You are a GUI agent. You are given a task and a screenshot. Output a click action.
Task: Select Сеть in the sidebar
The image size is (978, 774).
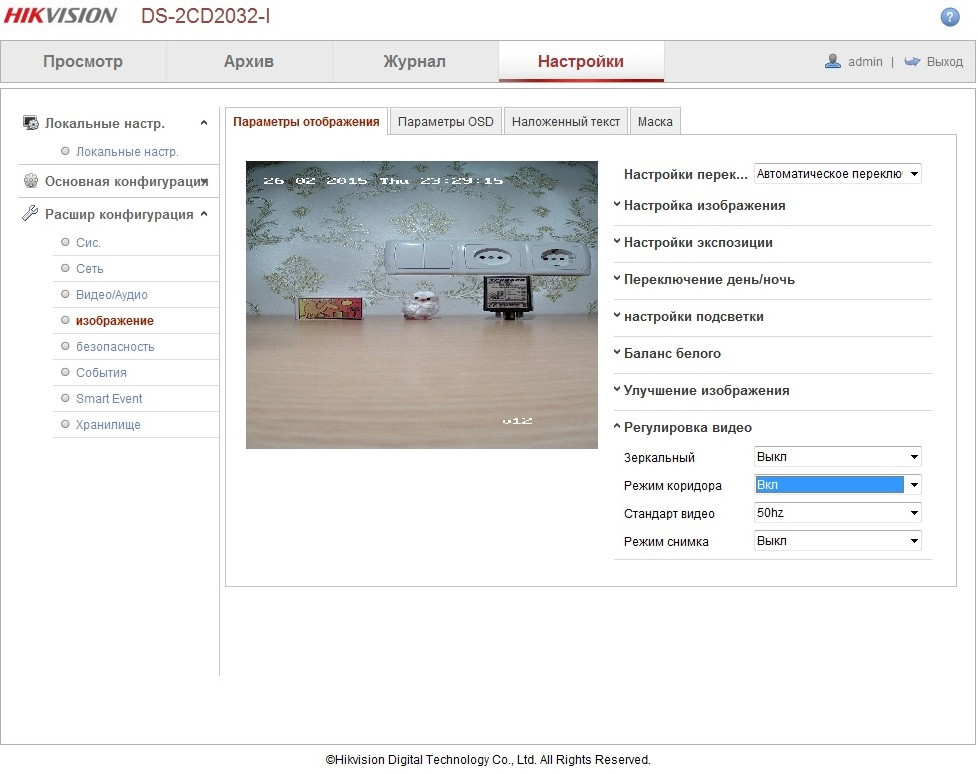(x=90, y=269)
